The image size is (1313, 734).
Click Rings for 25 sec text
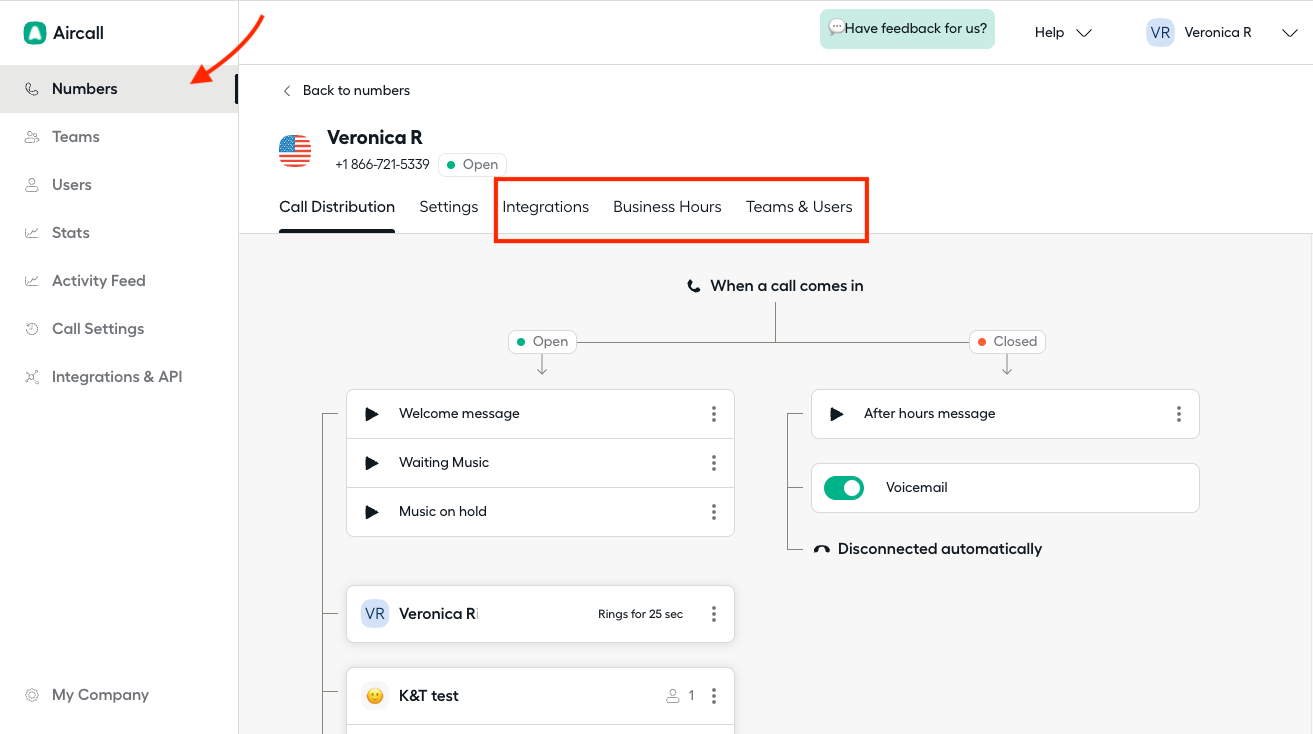[641, 614]
